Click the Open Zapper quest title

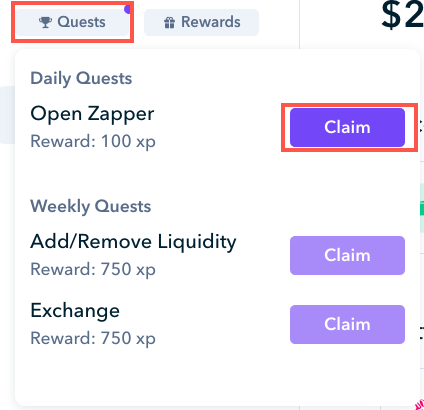tap(92, 114)
